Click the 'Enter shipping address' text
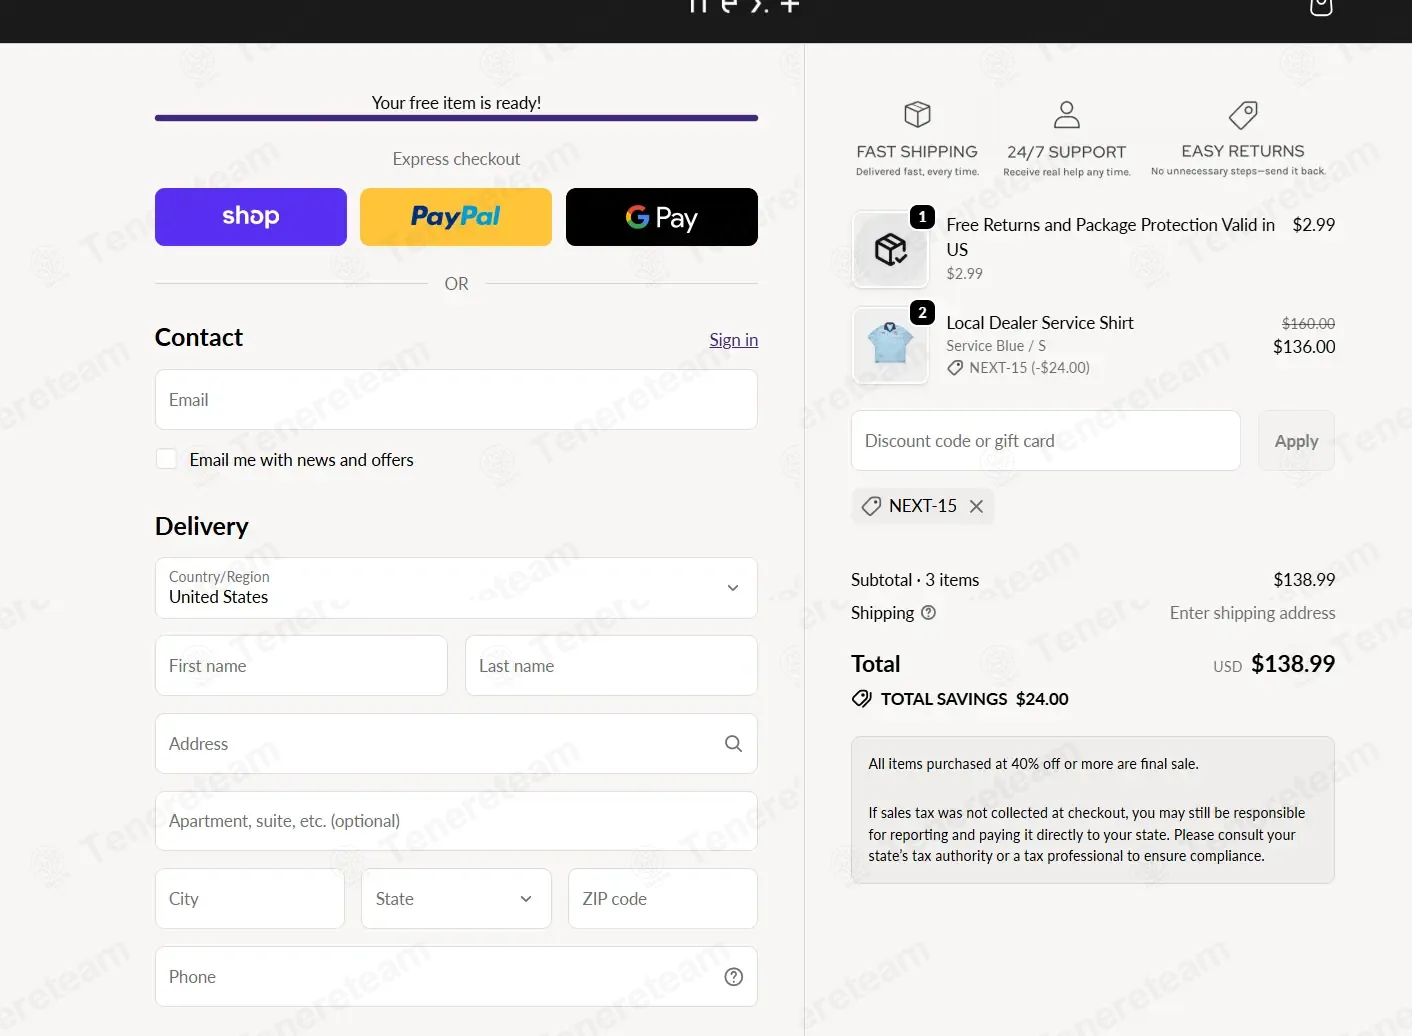The height and width of the screenshot is (1036, 1412). 1253,613
